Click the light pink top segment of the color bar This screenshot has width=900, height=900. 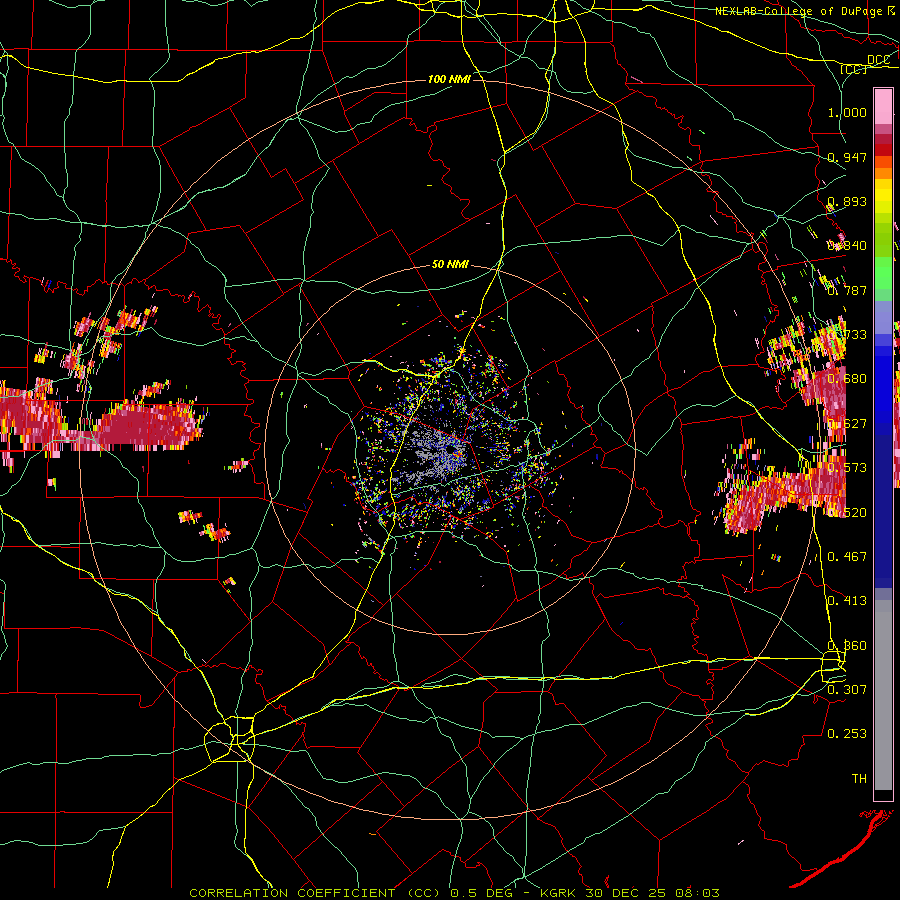pos(883,106)
